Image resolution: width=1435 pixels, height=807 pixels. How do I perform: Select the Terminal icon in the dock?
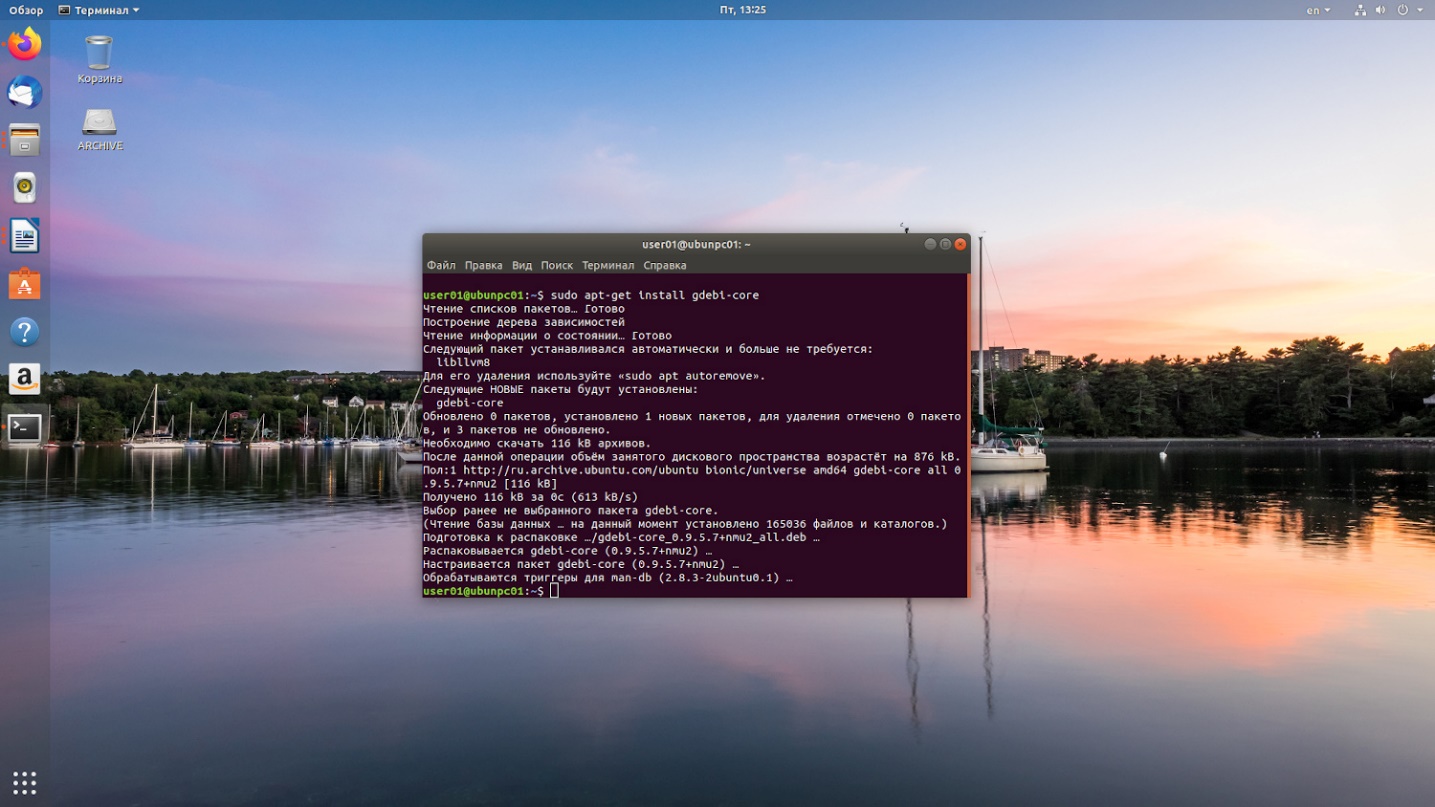tap(25, 428)
